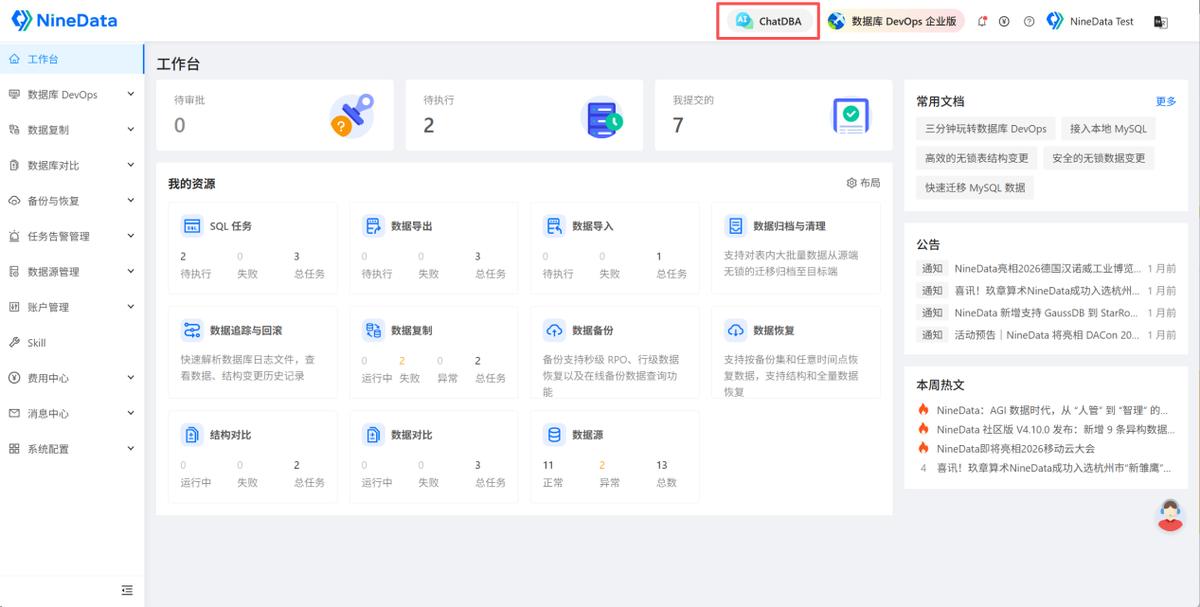Screen dimensions: 1200x607
Task: Click the 更多 link in 常用文档
Action: (x=1166, y=101)
